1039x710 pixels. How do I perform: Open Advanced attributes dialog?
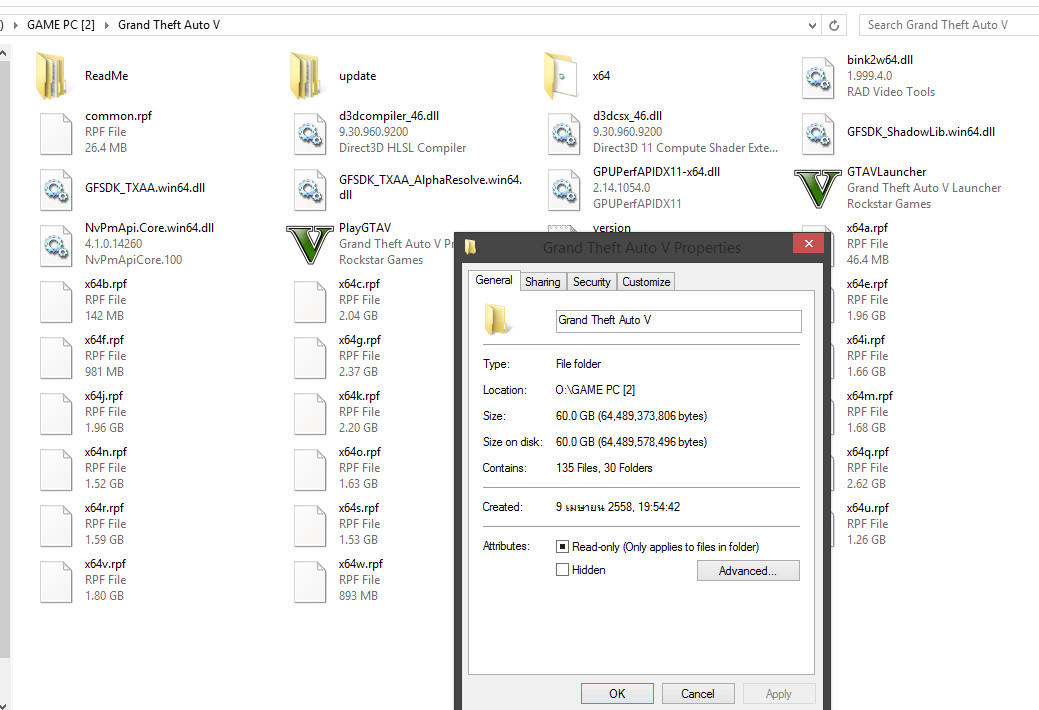coord(748,571)
